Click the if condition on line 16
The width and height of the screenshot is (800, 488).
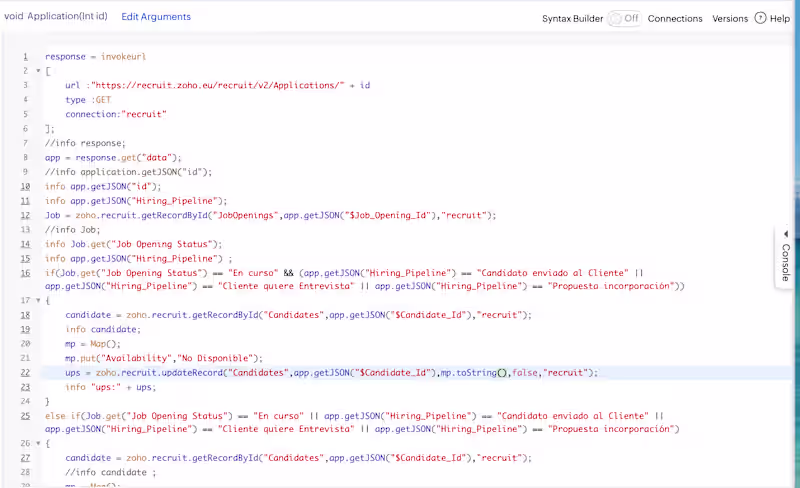pos(365,279)
